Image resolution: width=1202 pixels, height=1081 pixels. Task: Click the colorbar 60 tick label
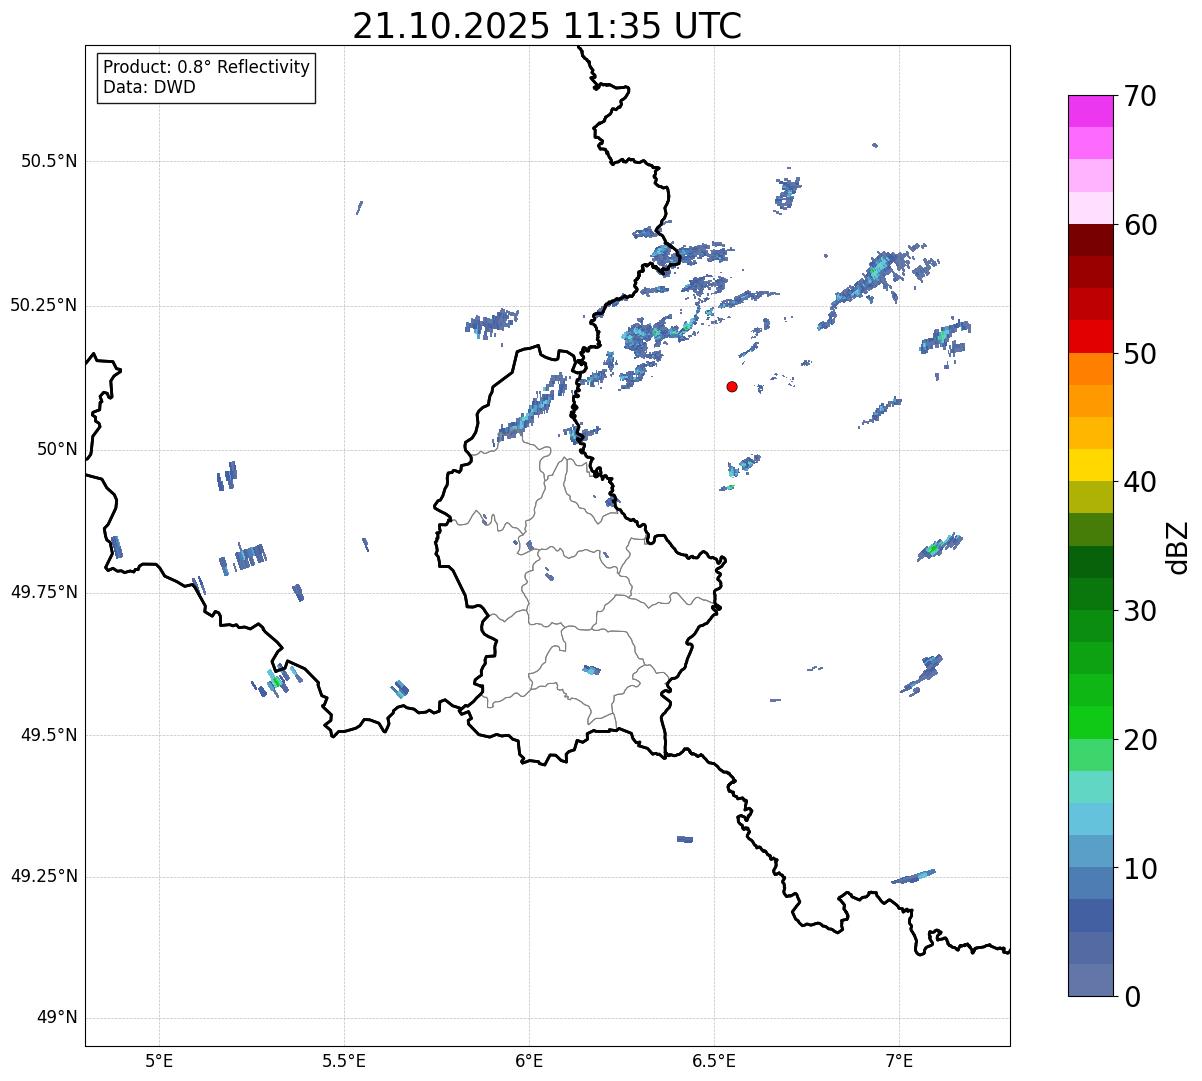(x=1140, y=225)
